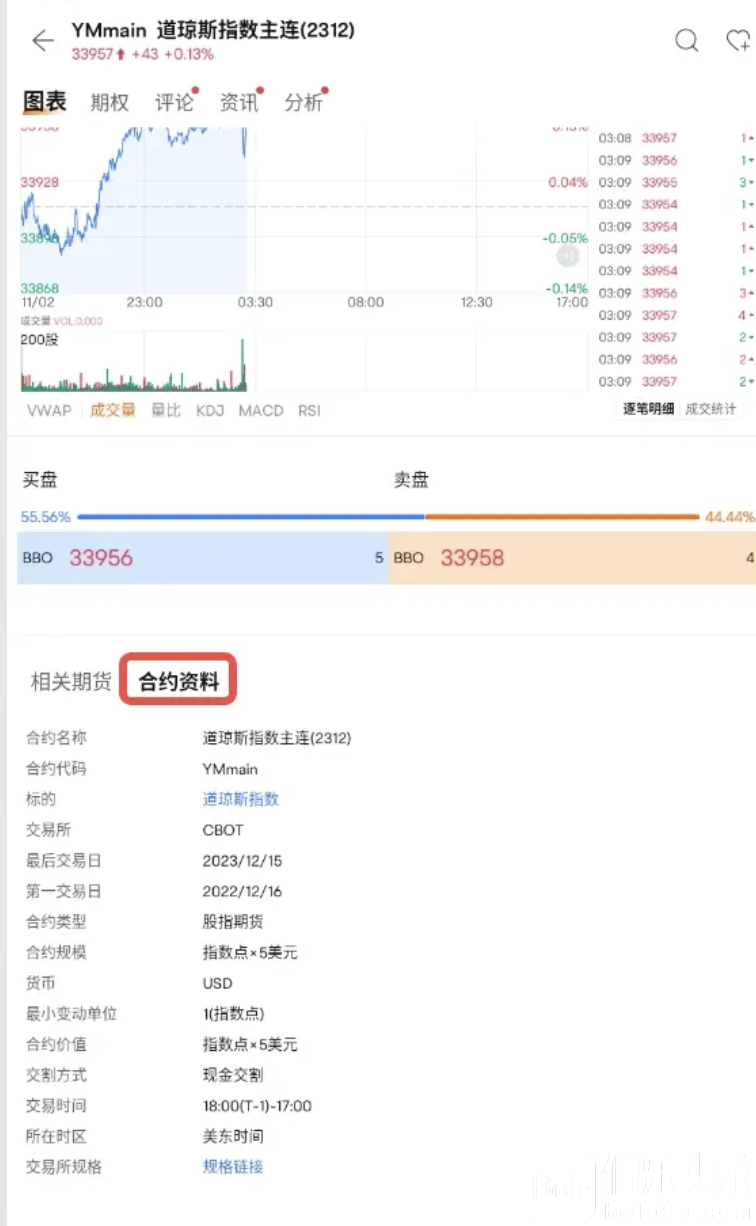The image size is (756, 1226).
Task: Tap the 买盘 label
Action: 40,480
